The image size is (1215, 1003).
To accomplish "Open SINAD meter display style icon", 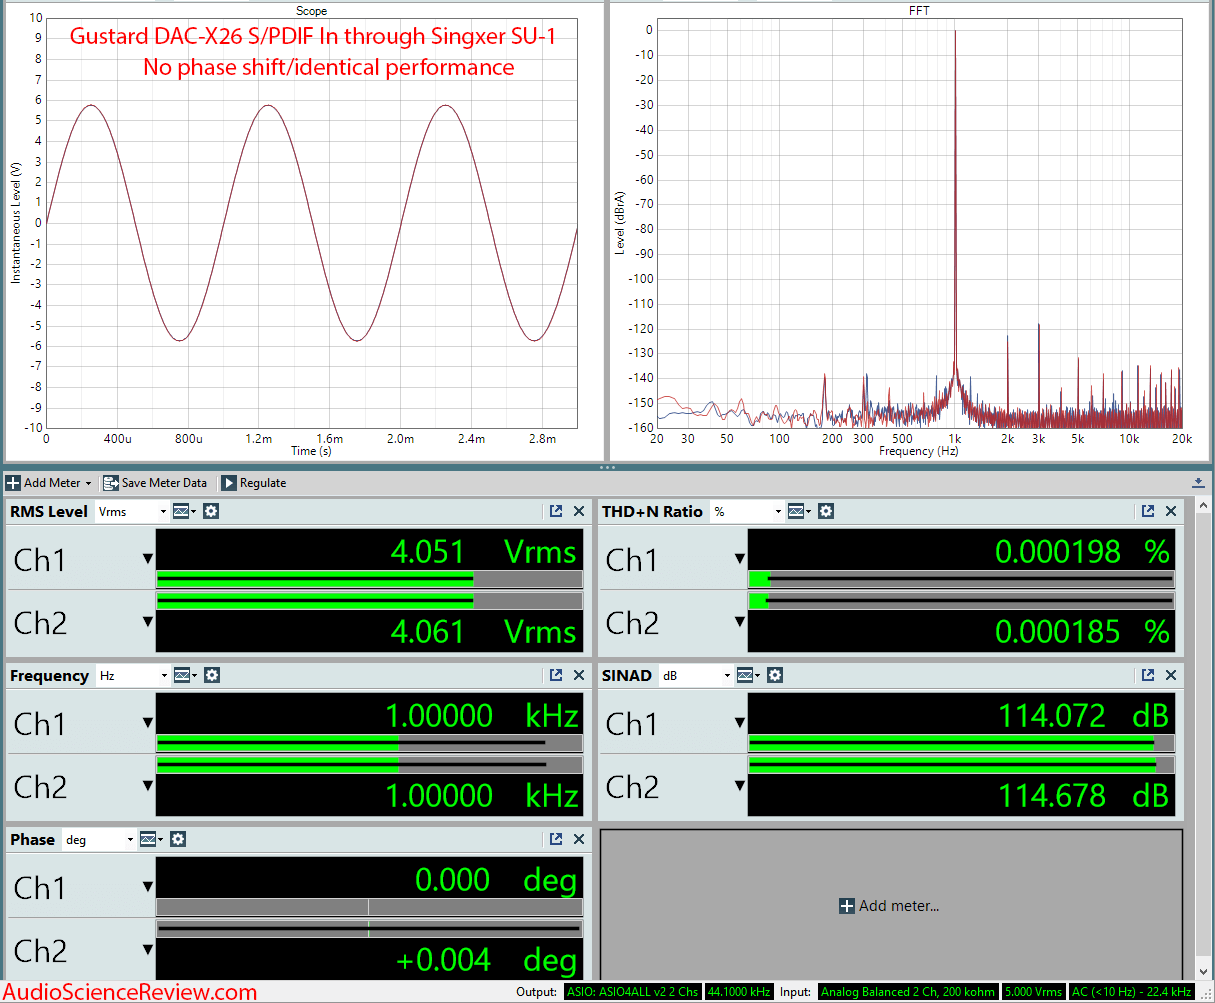I will (x=748, y=675).
